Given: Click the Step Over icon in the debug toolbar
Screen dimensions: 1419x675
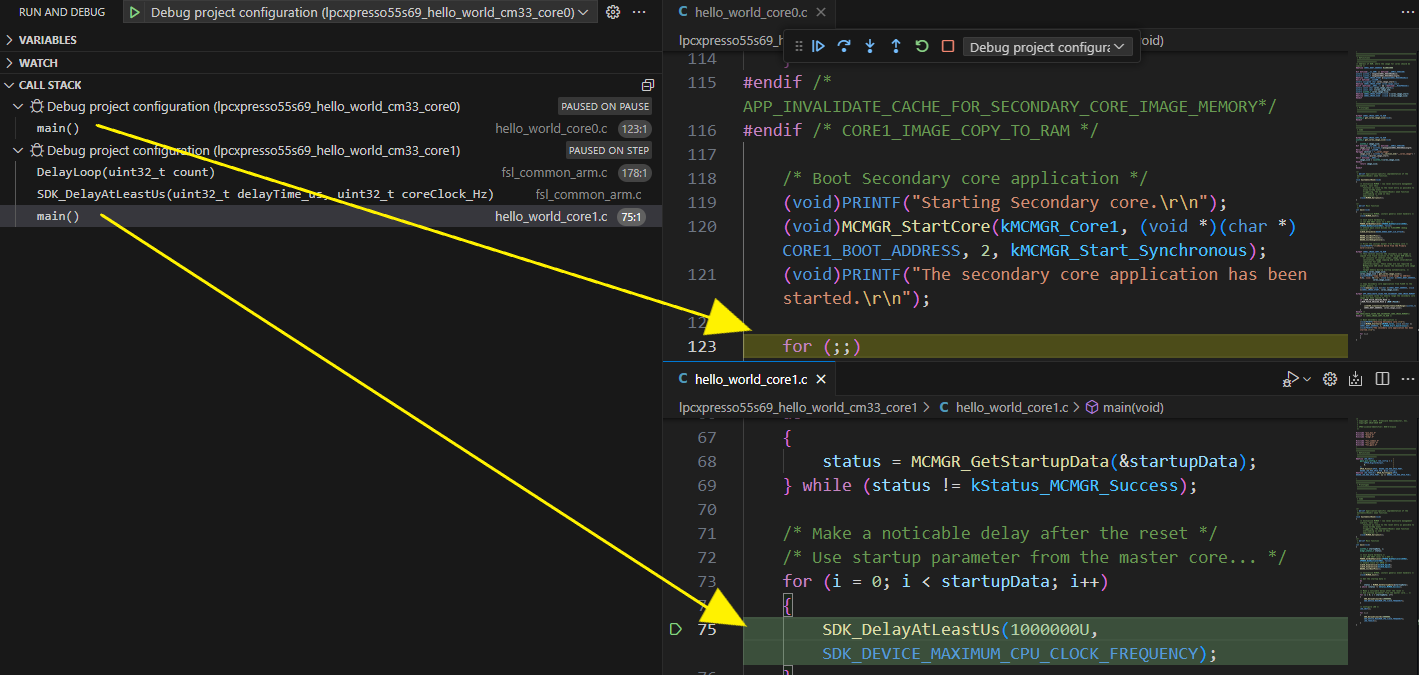Looking at the screenshot, I should point(843,46).
